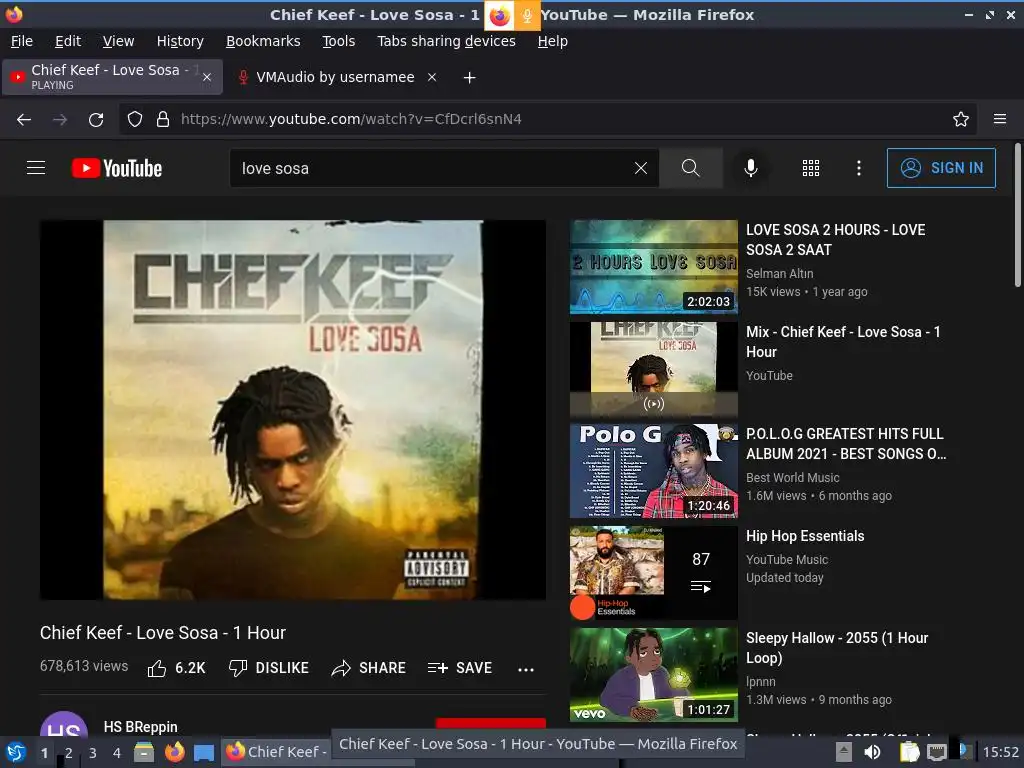Switch to workspace 3
Image resolution: width=1024 pixels, height=768 pixels.
coord(92,753)
